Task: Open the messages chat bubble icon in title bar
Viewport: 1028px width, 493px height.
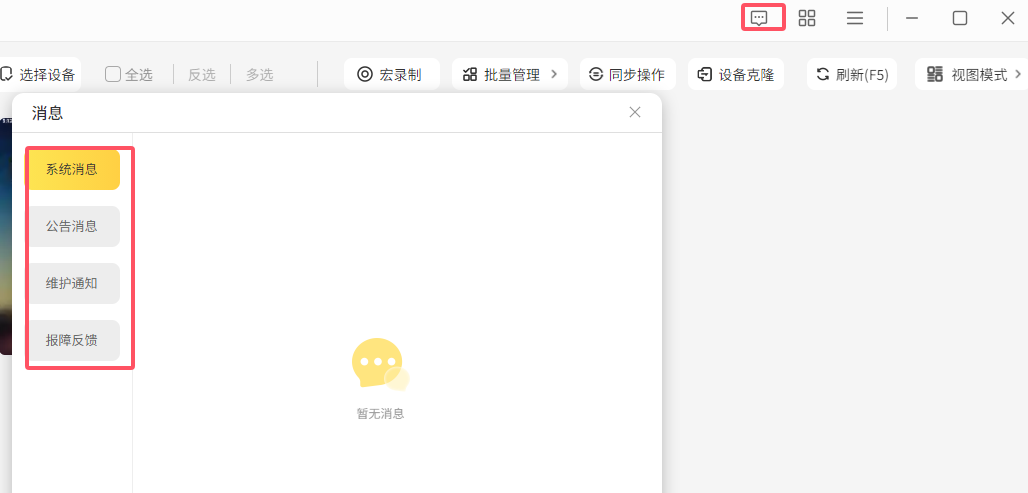Action: pyautogui.click(x=759, y=18)
